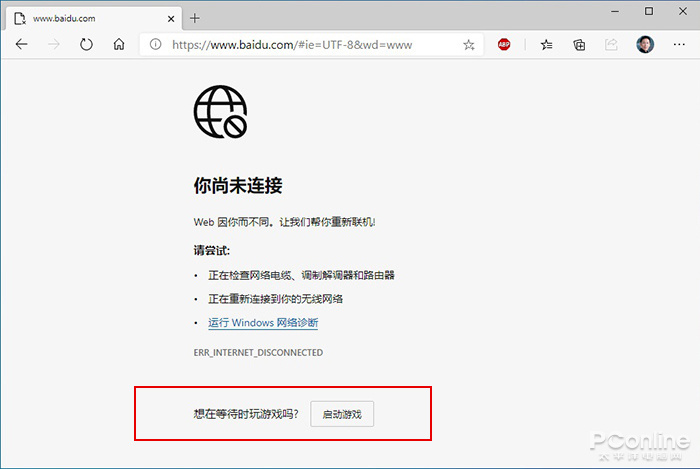Open Settings and more ellipsis menu
700x469 pixels.
pos(679,44)
